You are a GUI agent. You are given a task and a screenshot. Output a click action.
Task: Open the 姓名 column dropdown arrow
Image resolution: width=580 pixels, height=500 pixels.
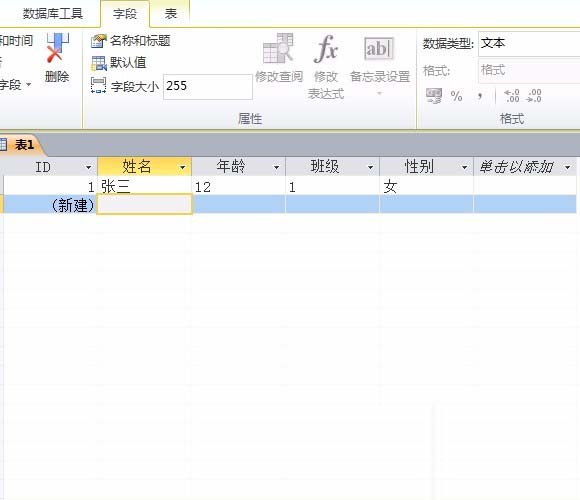[x=182, y=168]
